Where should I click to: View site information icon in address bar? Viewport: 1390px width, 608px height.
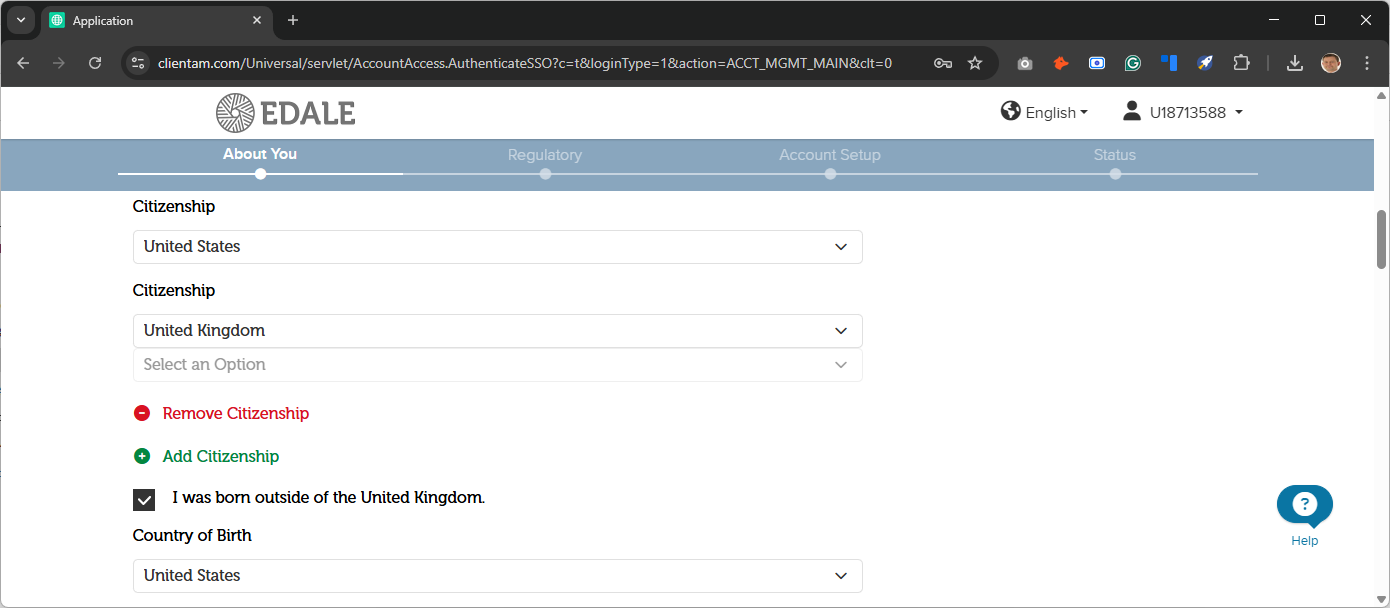coord(138,63)
